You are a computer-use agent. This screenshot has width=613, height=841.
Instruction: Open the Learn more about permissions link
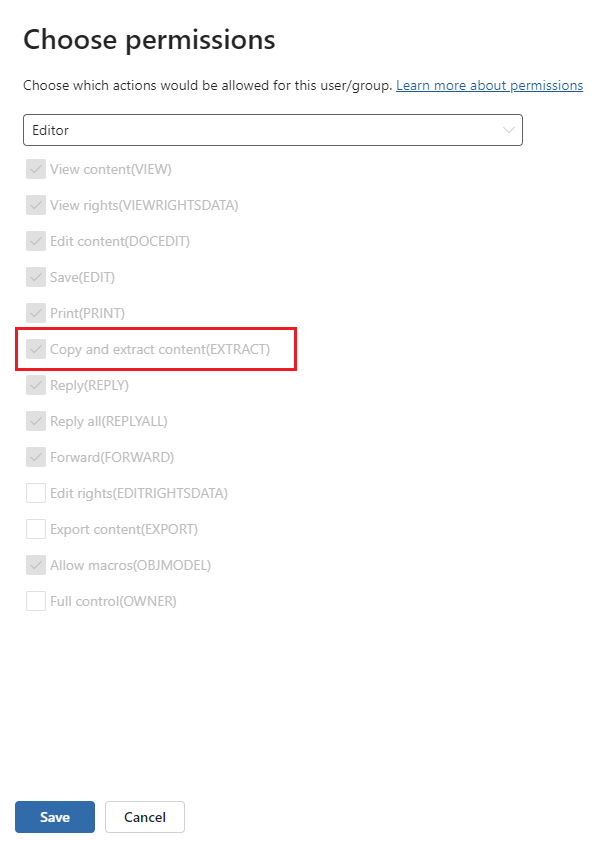(489, 85)
